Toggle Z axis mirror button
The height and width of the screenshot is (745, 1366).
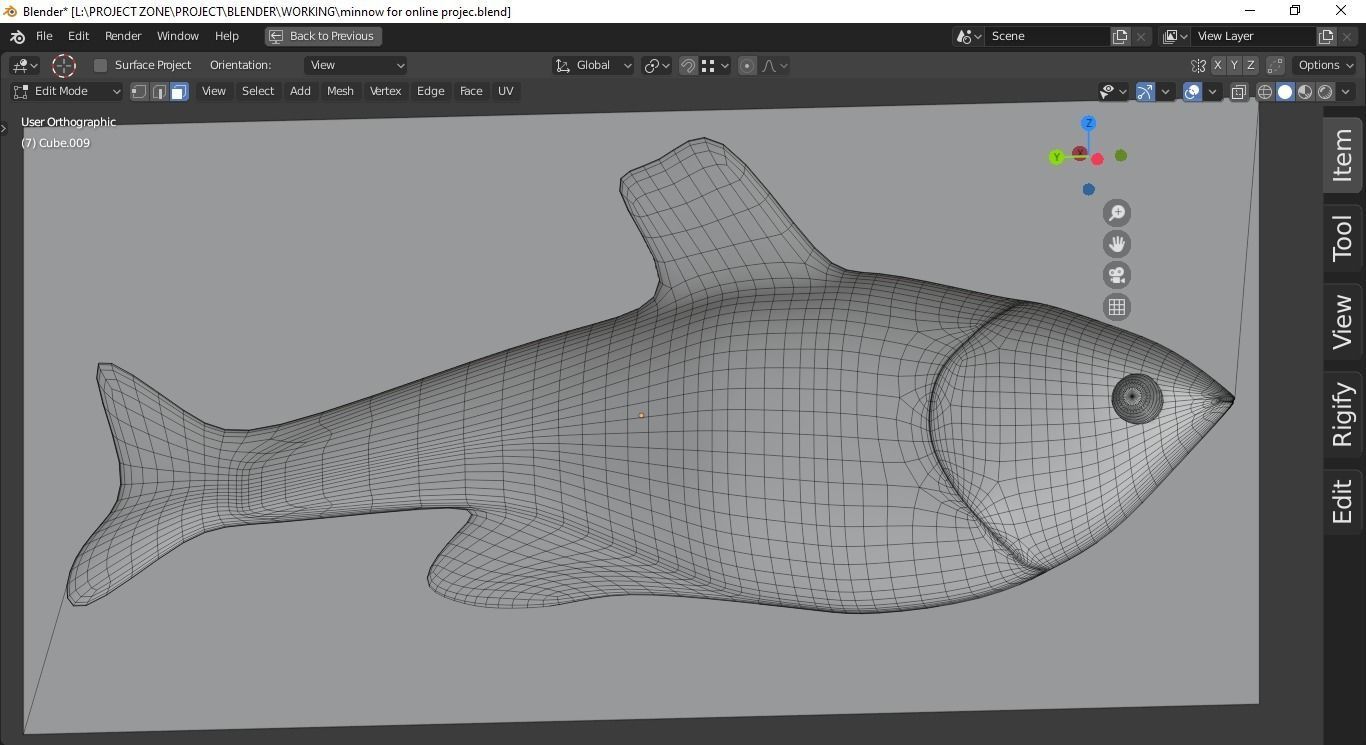pos(1250,65)
